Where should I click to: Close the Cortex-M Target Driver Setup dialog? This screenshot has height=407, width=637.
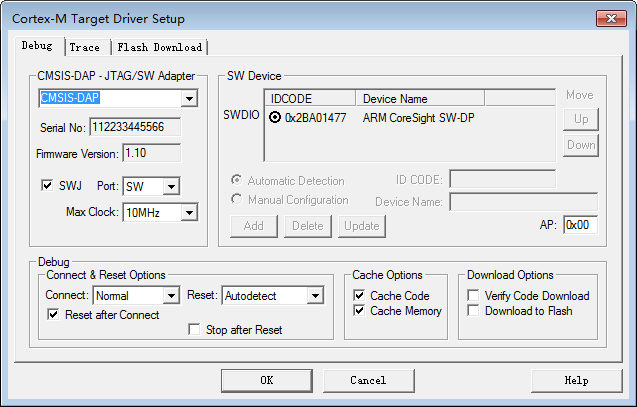[611, 18]
